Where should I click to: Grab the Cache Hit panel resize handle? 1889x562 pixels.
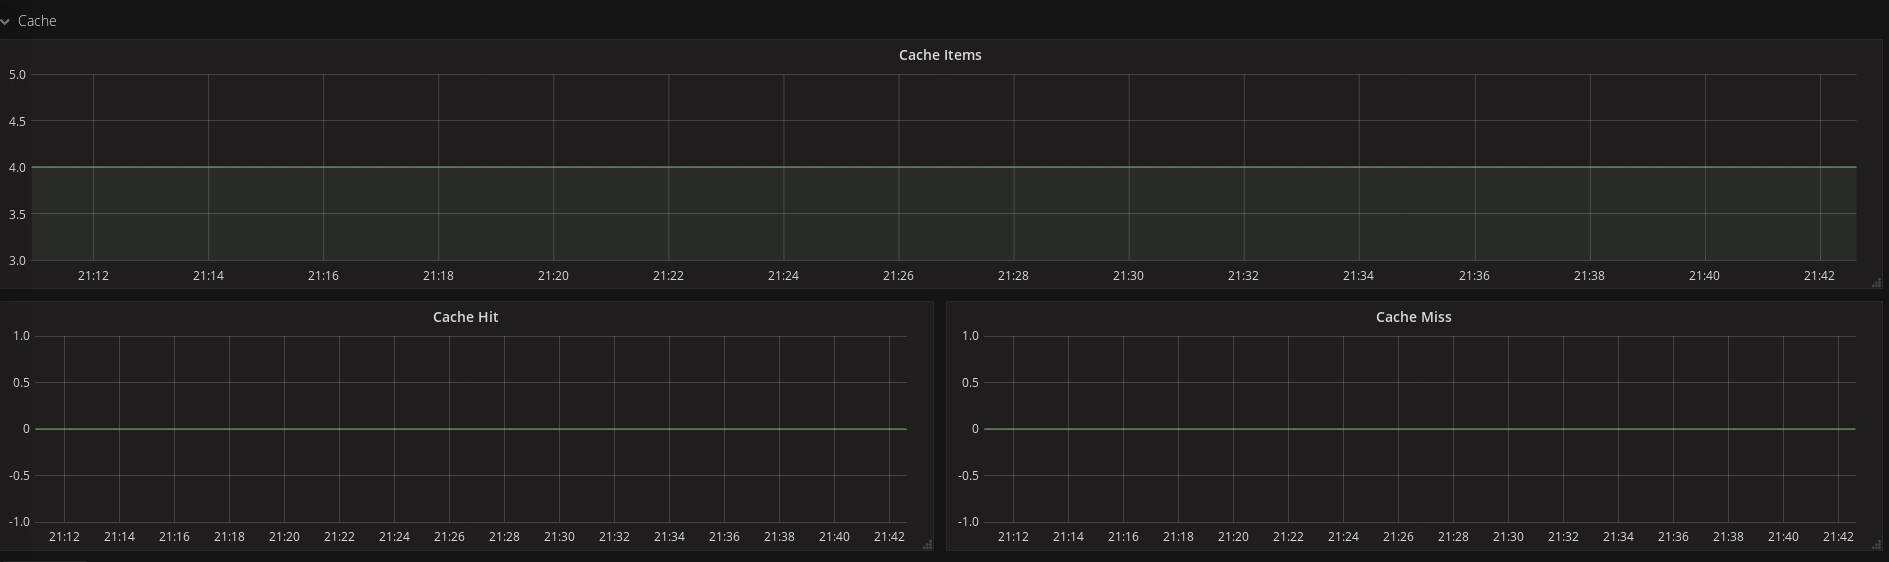[x=927, y=545]
